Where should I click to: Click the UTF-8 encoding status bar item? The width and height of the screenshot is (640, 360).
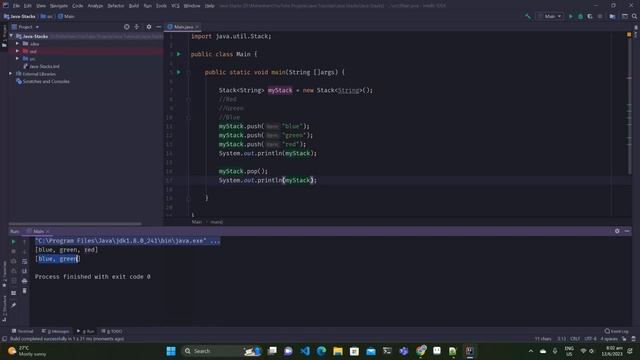pos(591,339)
